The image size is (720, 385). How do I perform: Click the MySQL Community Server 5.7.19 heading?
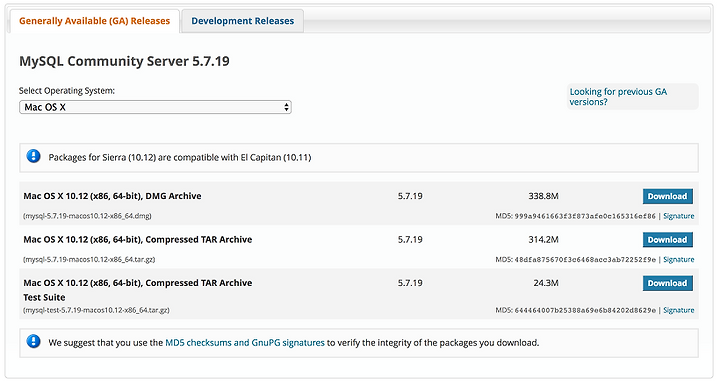[124, 61]
